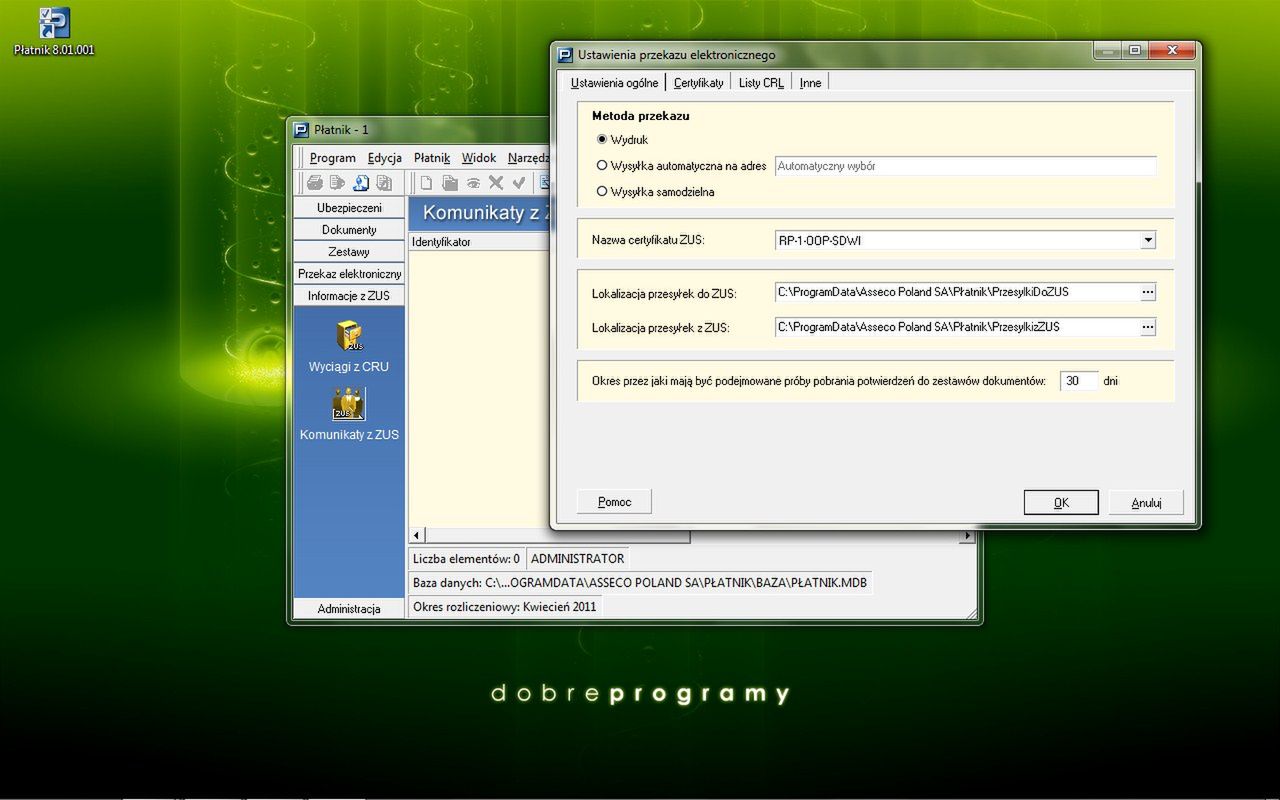
Task: Click the list's right scroll arrow
Action: click(x=966, y=536)
